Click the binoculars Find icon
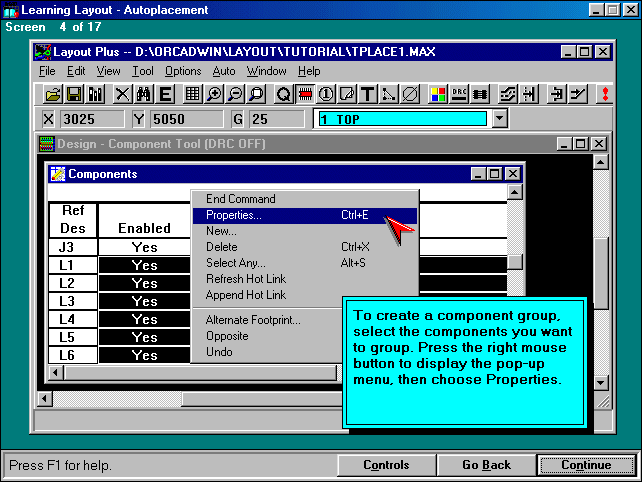Image resolution: width=642 pixels, height=482 pixels. [143, 94]
